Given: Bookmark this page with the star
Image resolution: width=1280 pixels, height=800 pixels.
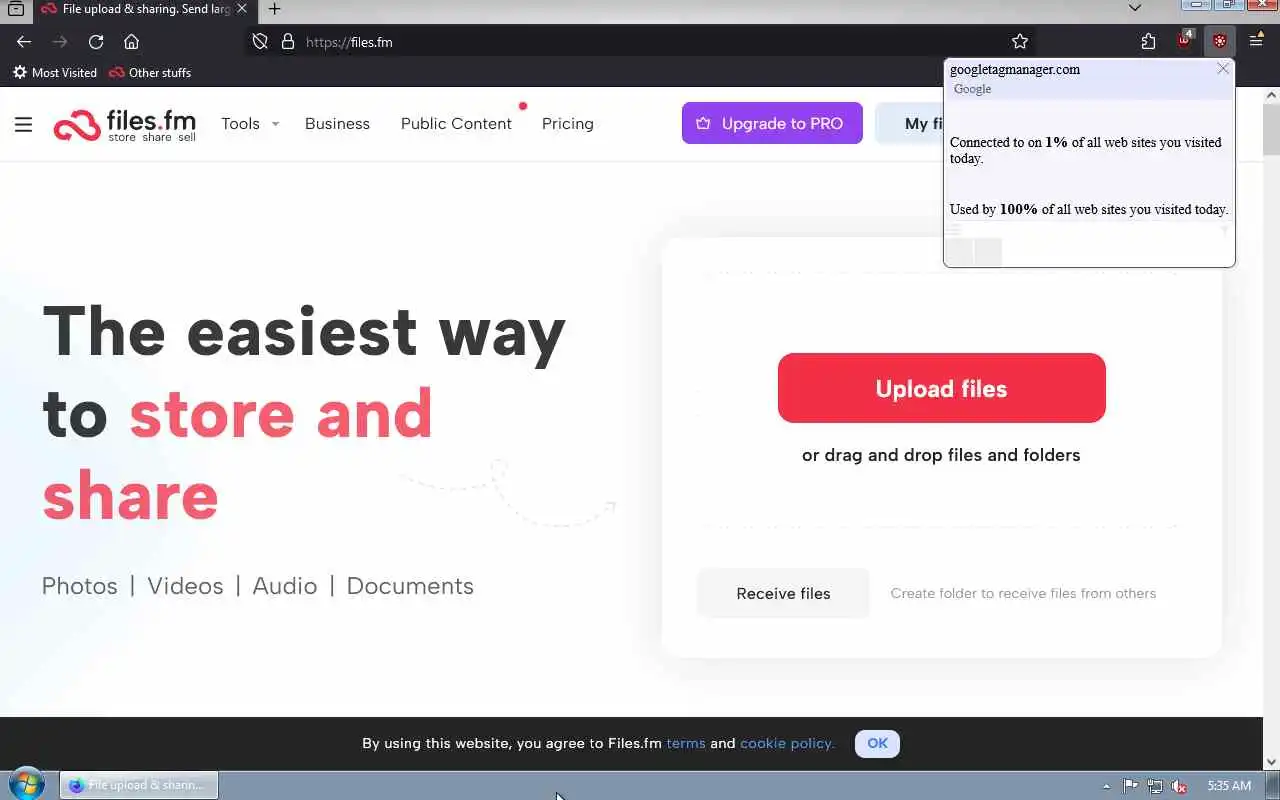Looking at the screenshot, I should pyautogui.click(x=1020, y=41).
